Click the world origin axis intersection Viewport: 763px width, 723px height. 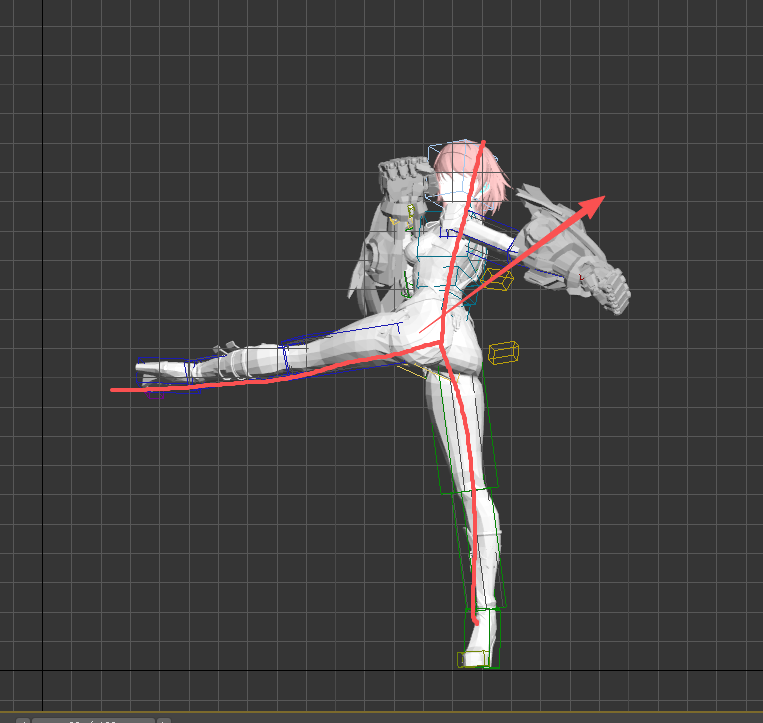42,669
